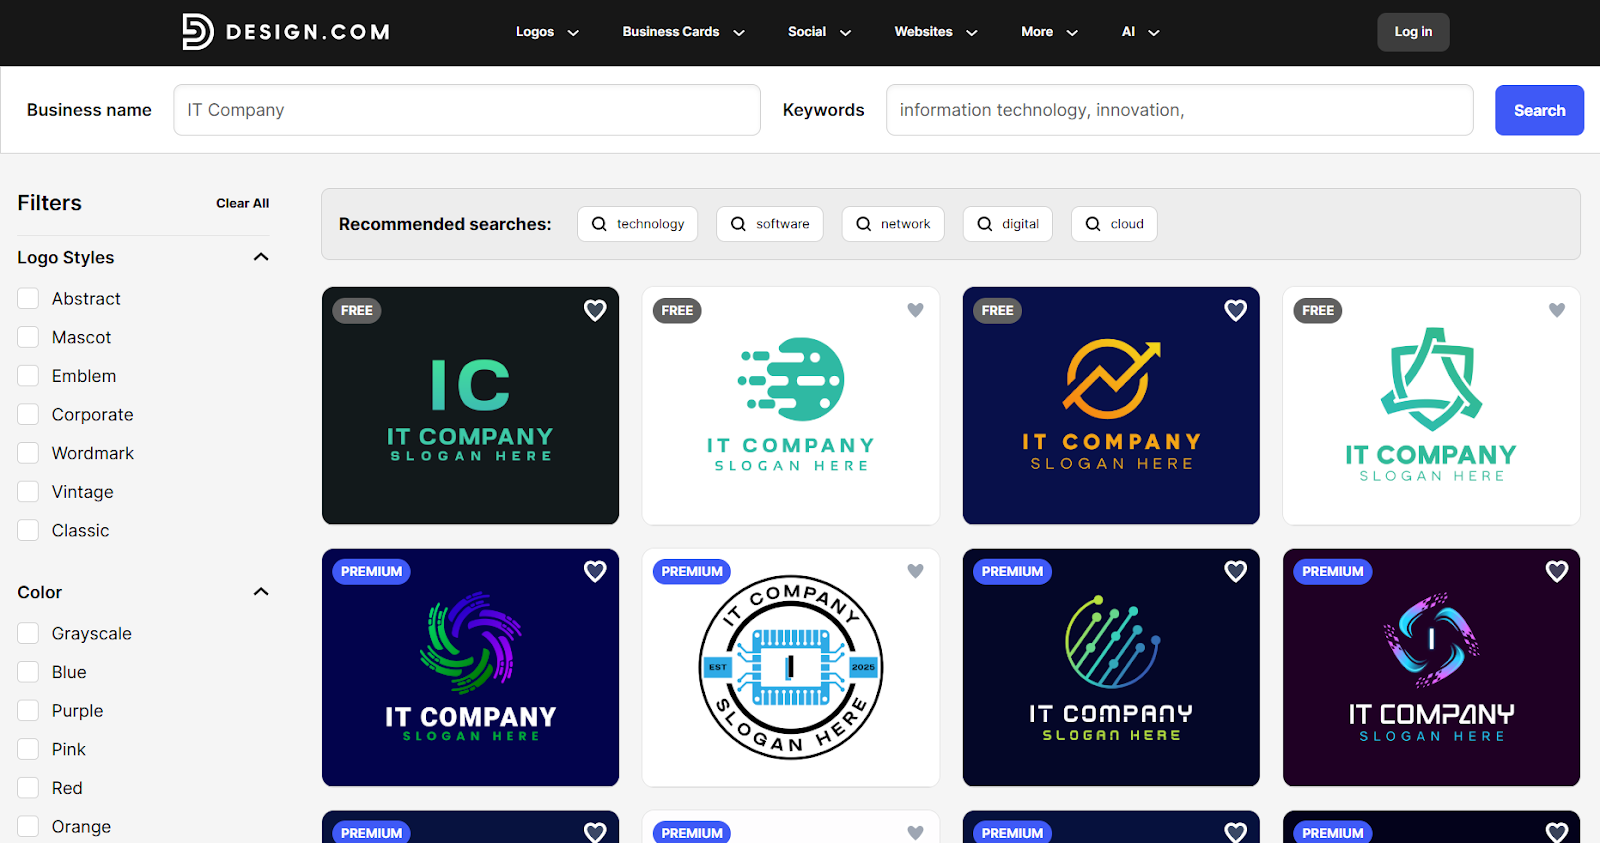Favorite the orange arrow chart logo

(1235, 311)
